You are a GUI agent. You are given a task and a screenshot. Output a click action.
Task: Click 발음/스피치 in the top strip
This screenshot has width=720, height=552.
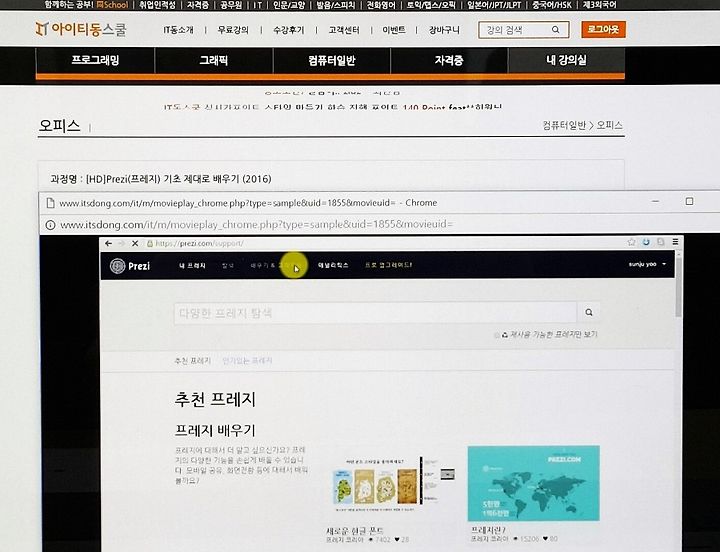(x=335, y=5)
